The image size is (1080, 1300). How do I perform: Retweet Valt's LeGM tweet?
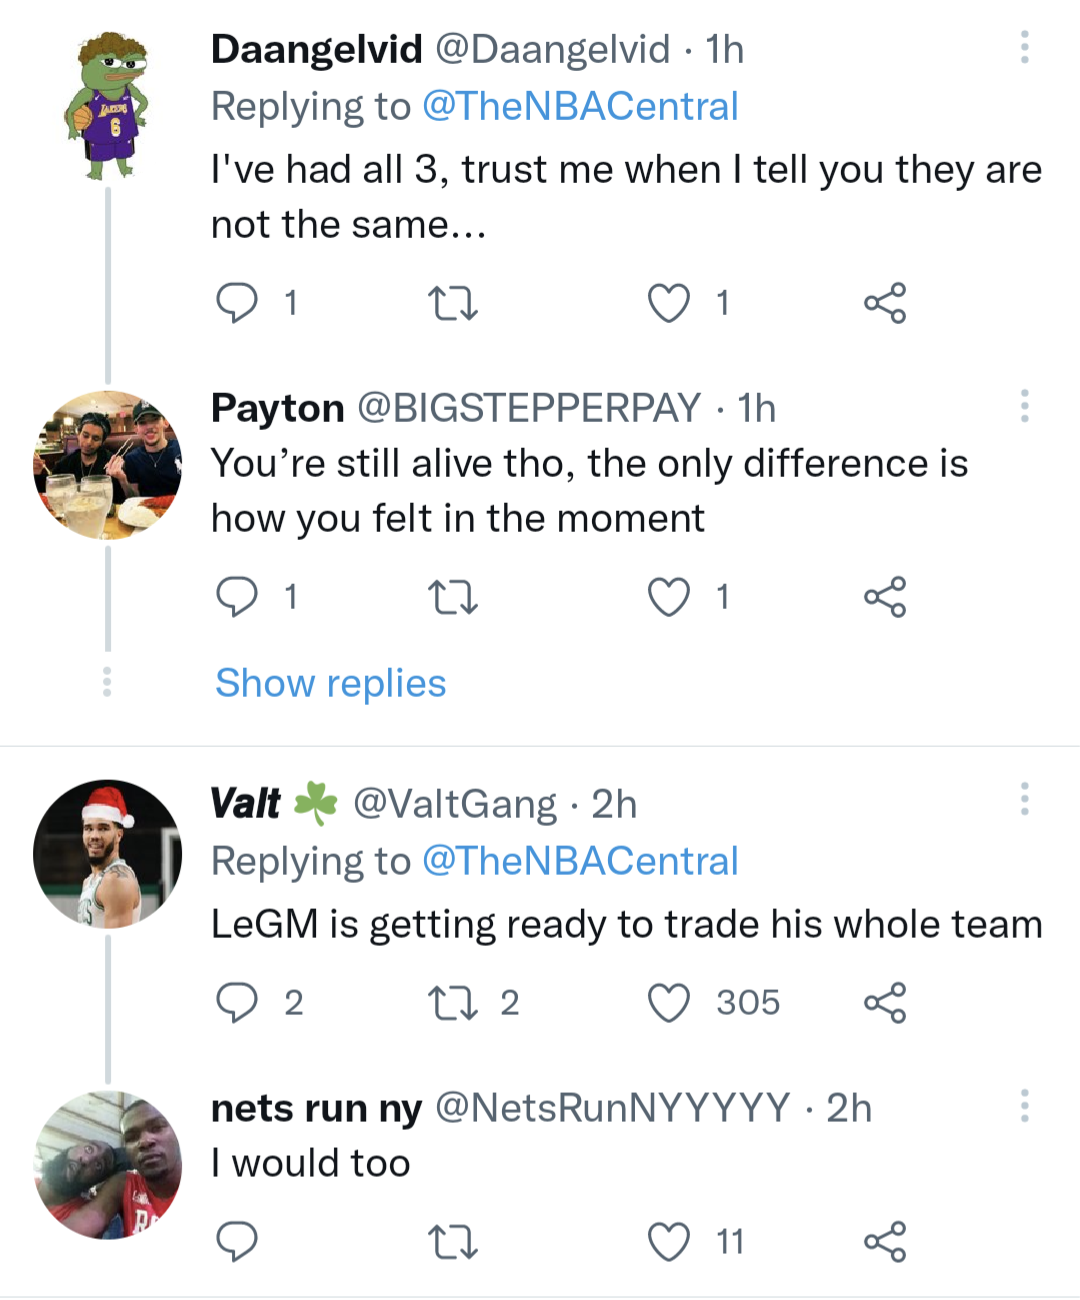[x=452, y=1002]
